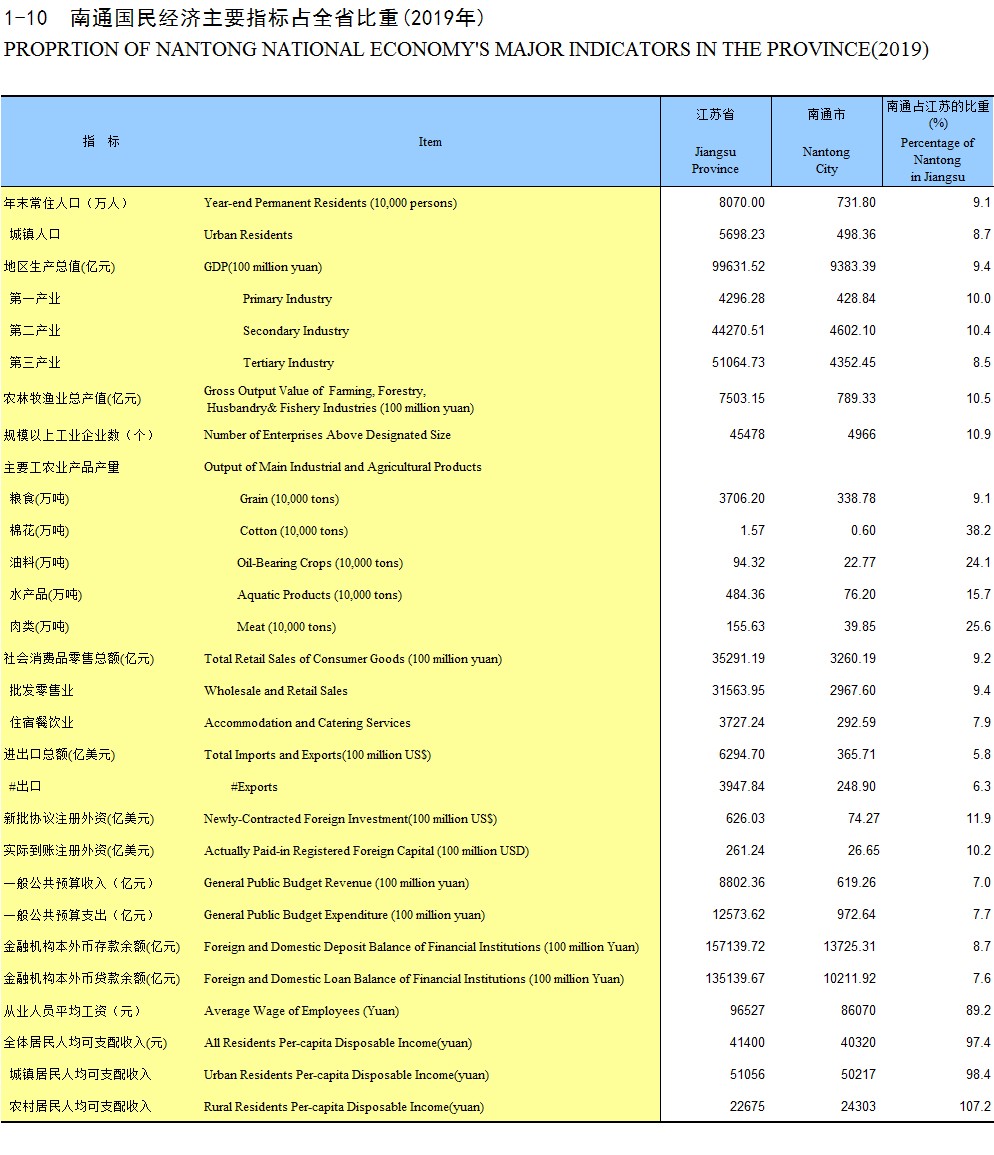Click 'Urban Residents Per-capita Disposable Income' label
This screenshot has height=1155, width=994.
tap(346, 1075)
